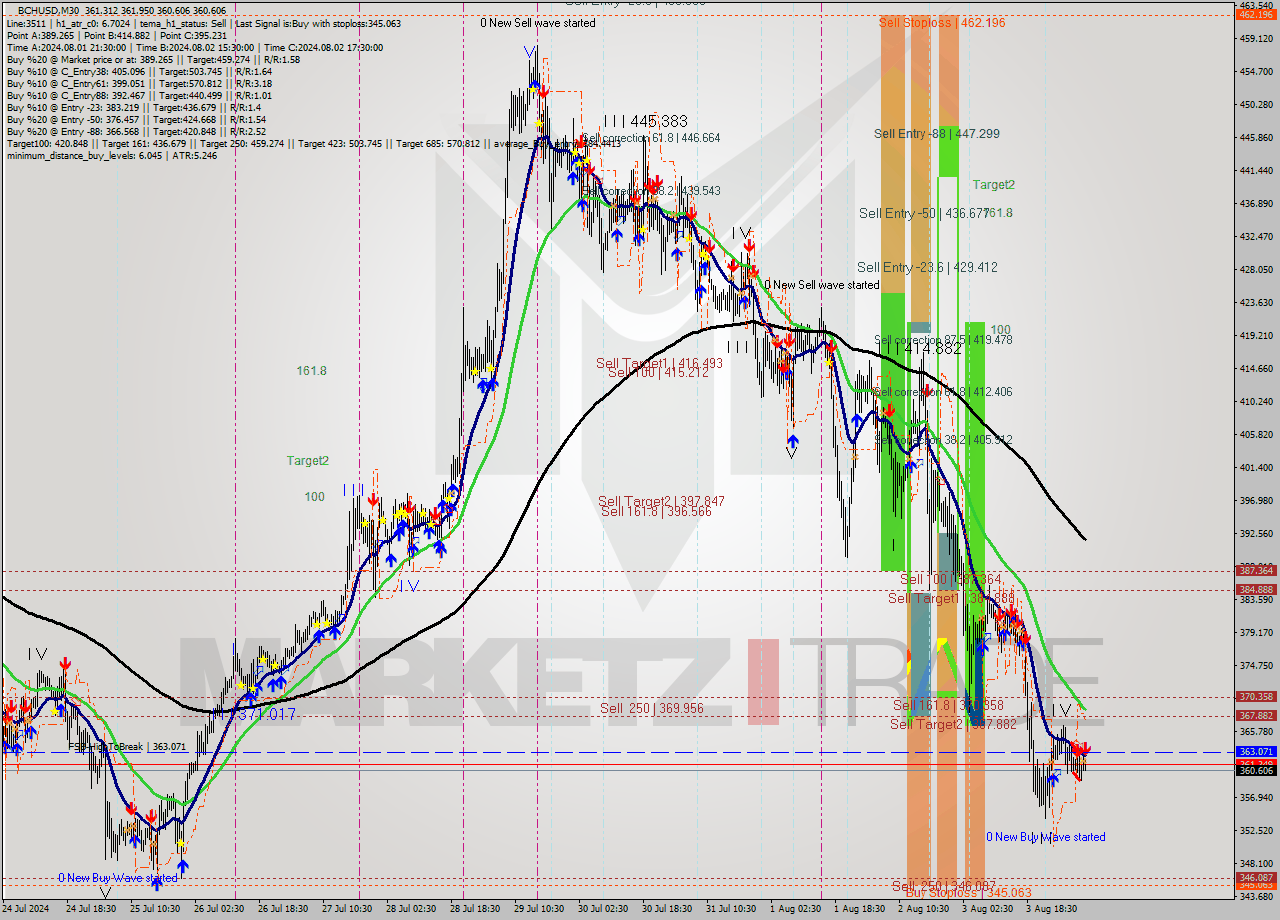Select the 'Line:3511 | h1_atr_c0' info line
Screen dimensions: 1280x920
point(204,23)
